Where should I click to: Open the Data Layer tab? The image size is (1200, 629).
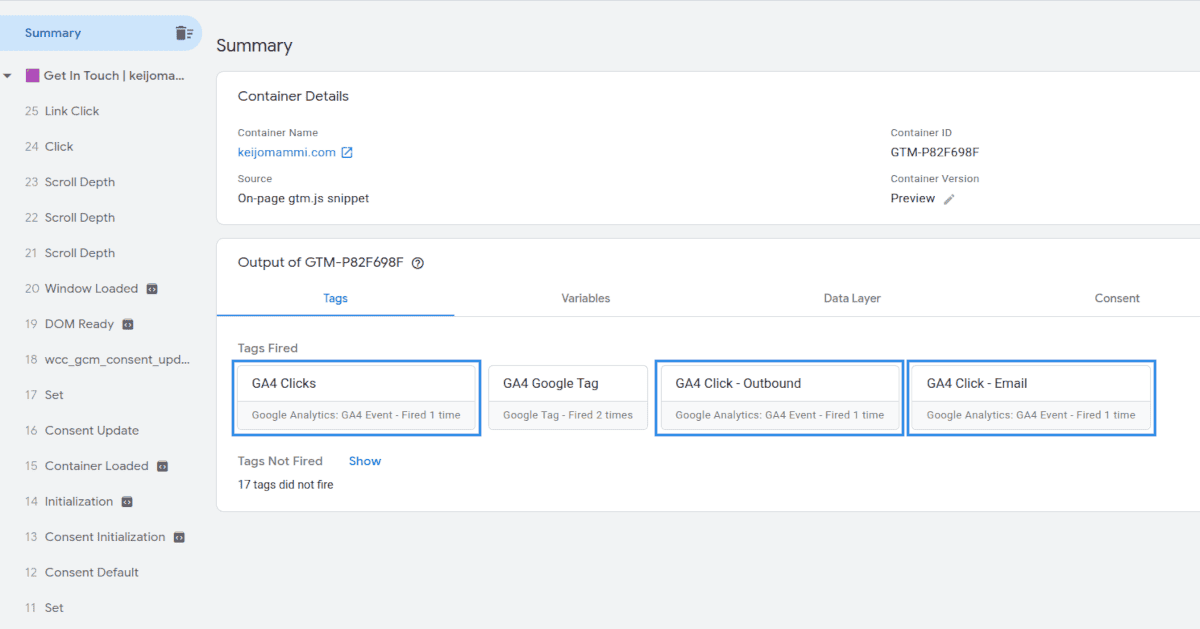(851, 298)
